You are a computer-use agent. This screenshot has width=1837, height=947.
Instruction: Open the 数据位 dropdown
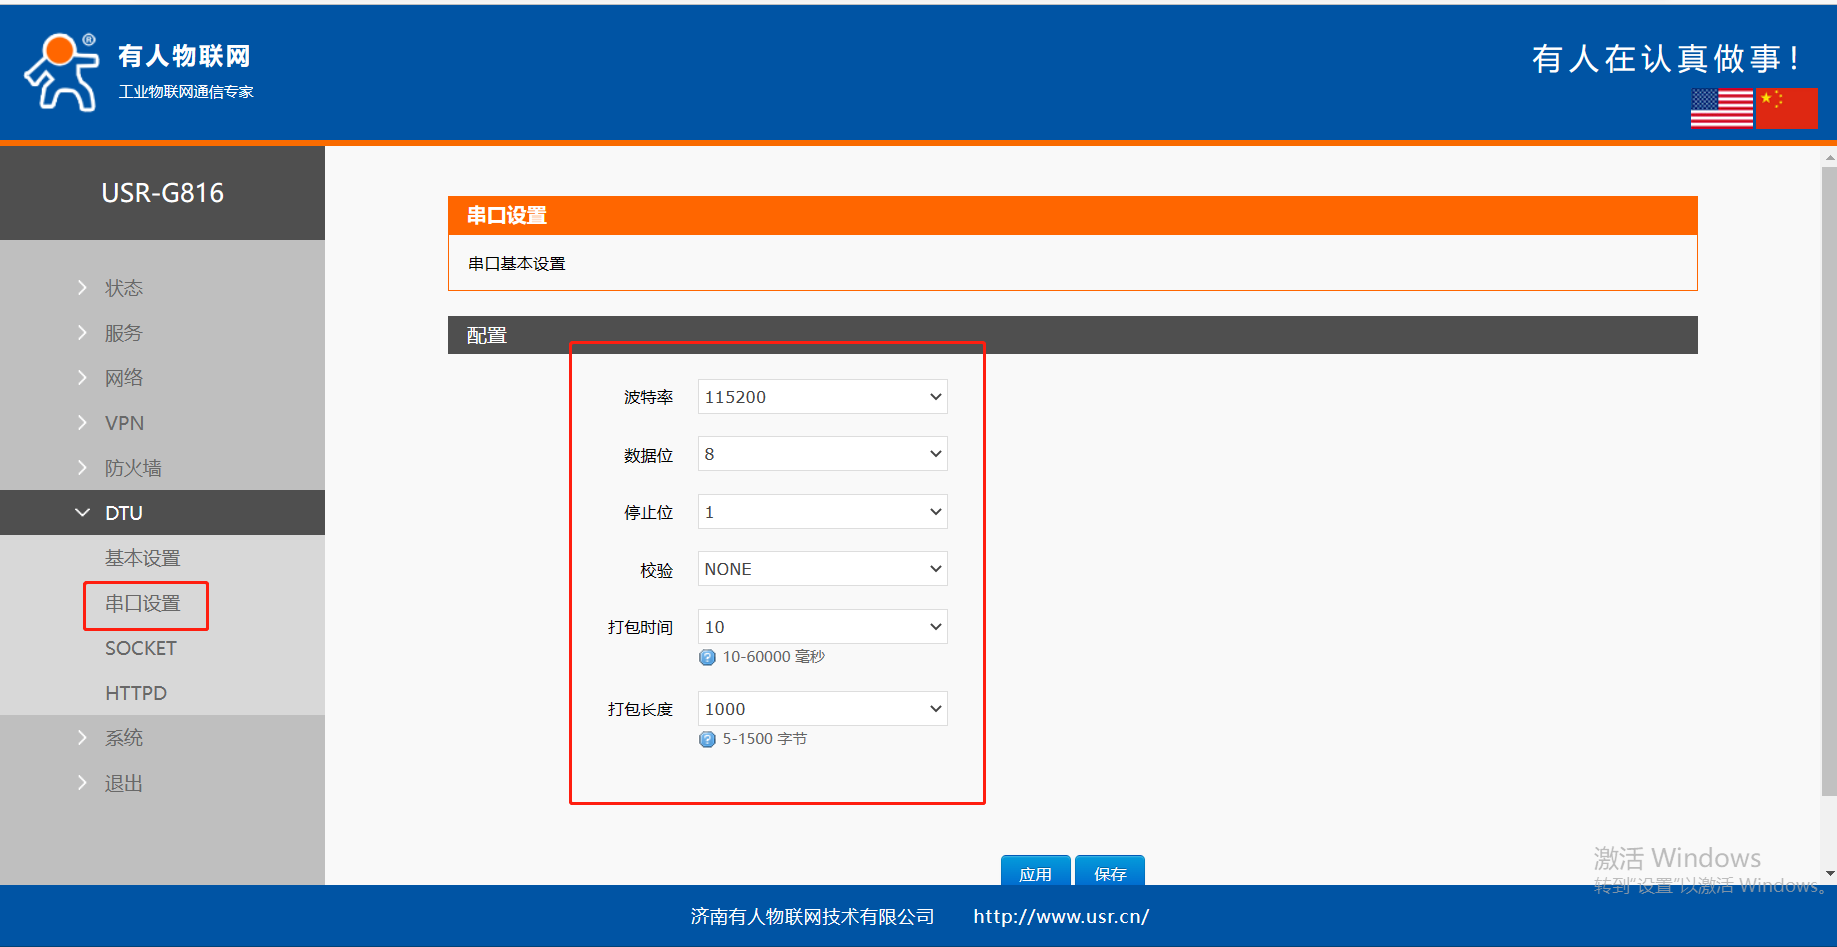pos(822,454)
